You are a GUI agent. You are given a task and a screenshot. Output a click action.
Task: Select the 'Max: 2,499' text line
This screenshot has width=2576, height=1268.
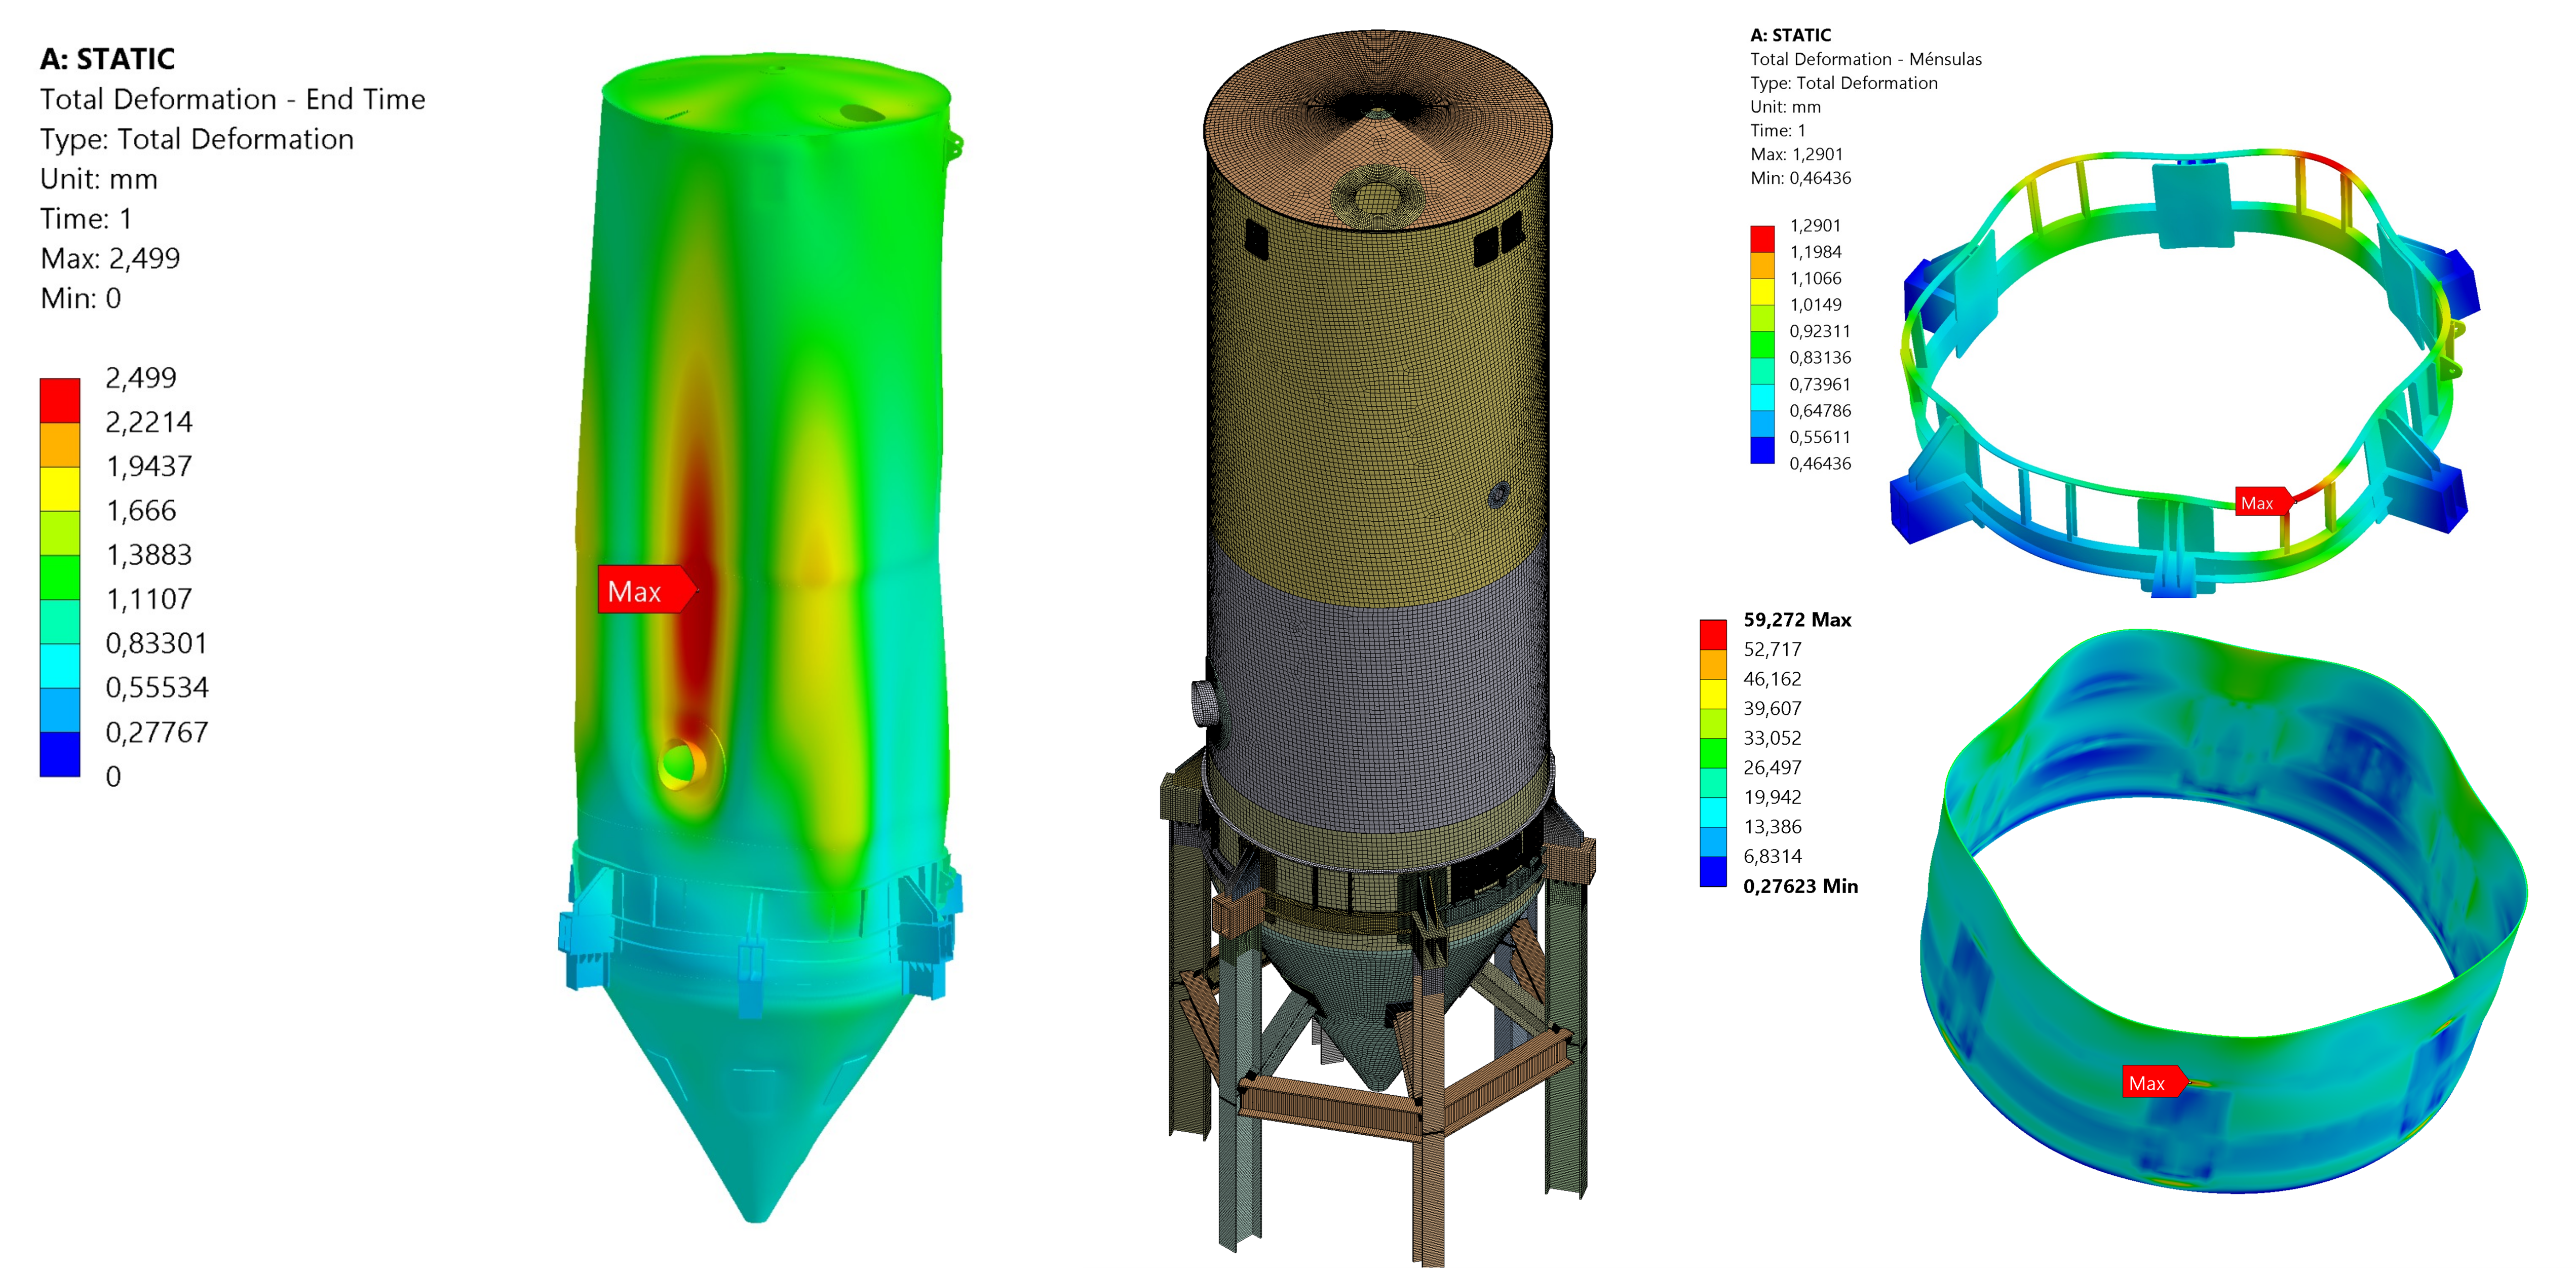pos(110,258)
